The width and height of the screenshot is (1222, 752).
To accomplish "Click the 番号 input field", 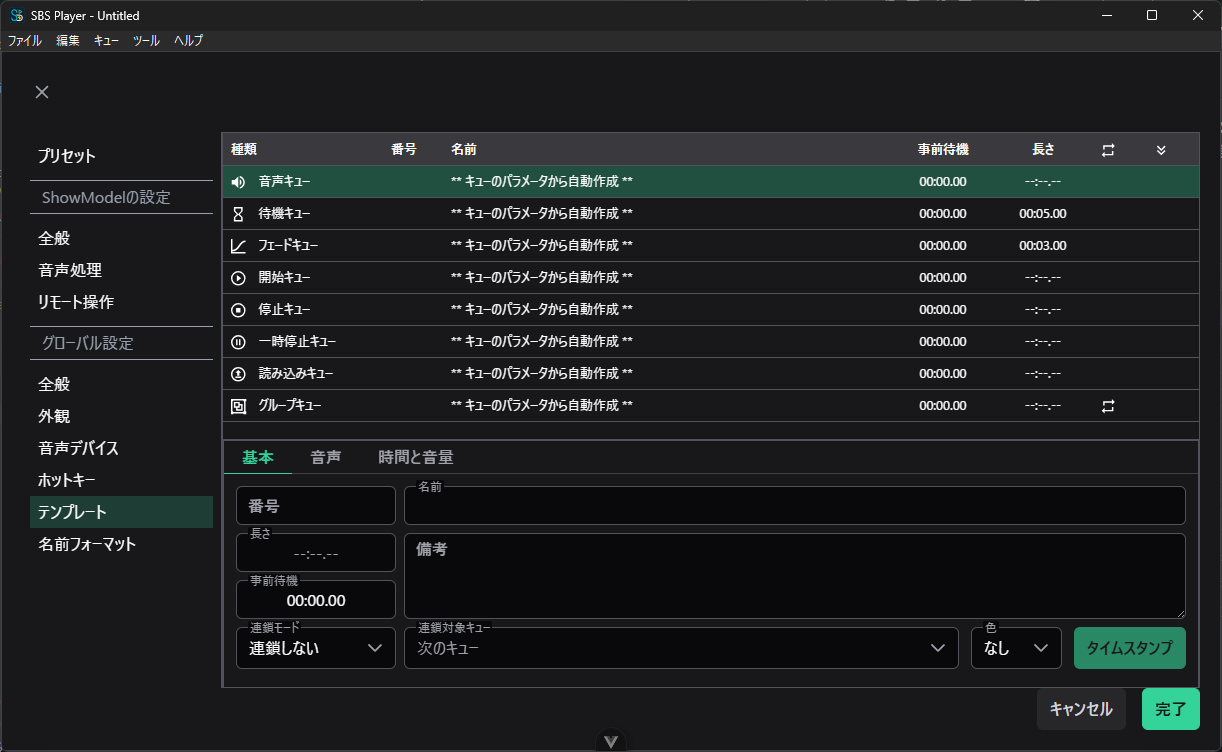I will click(316, 506).
